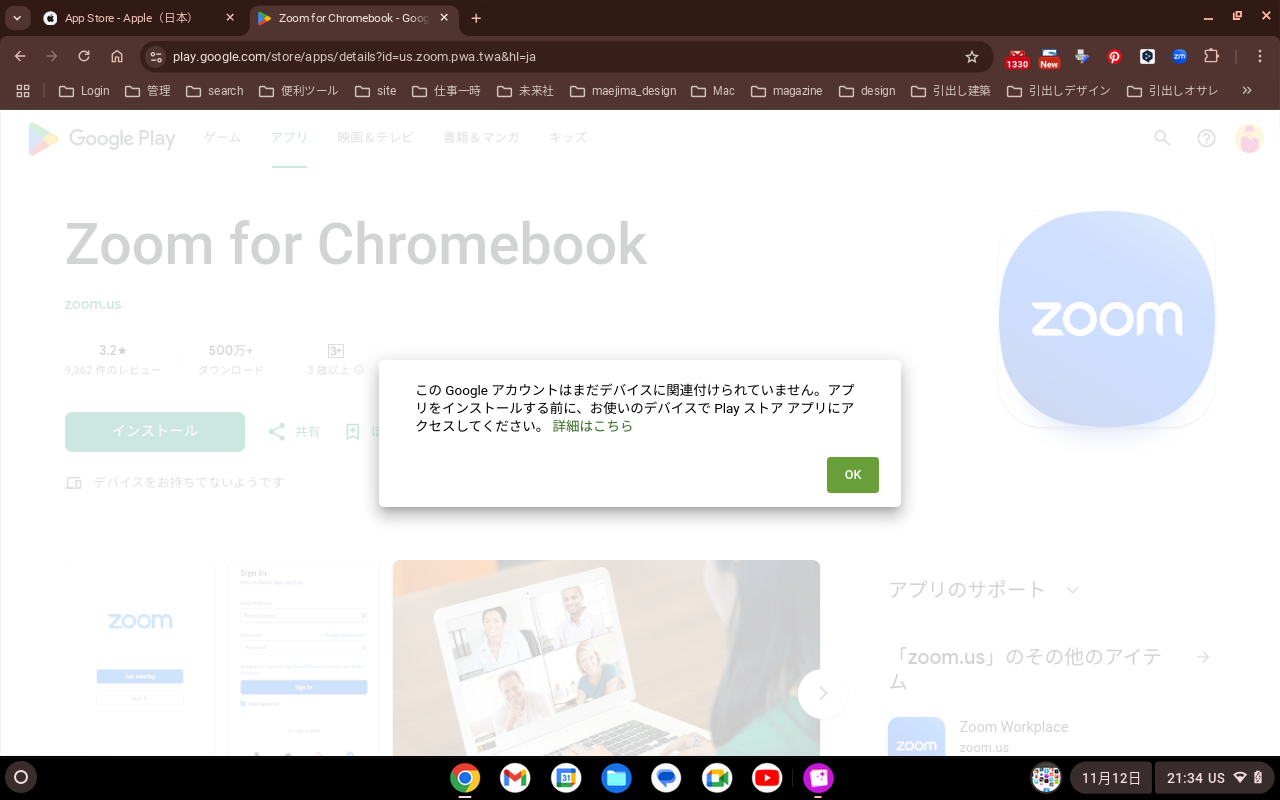Bookmark this page with star icon
The image size is (1280, 800).
coord(971,57)
